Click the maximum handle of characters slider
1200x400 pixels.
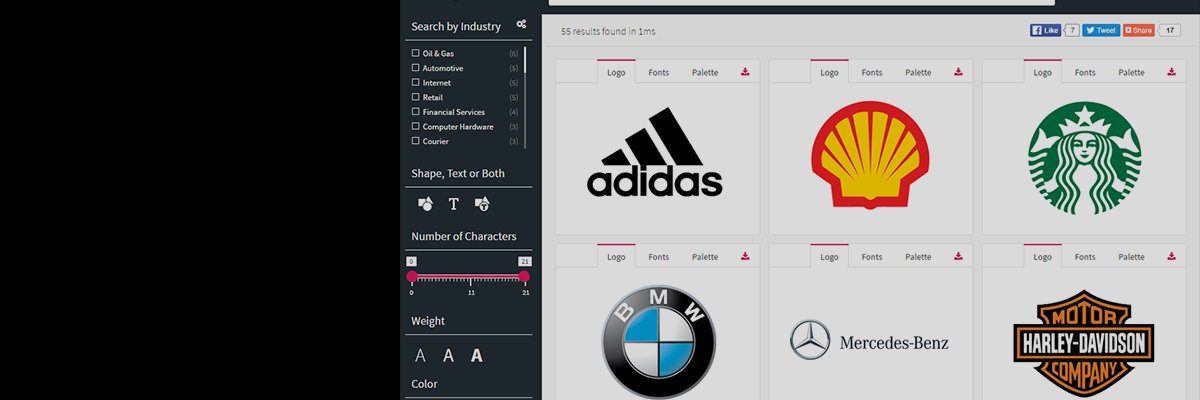tap(524, 276)
